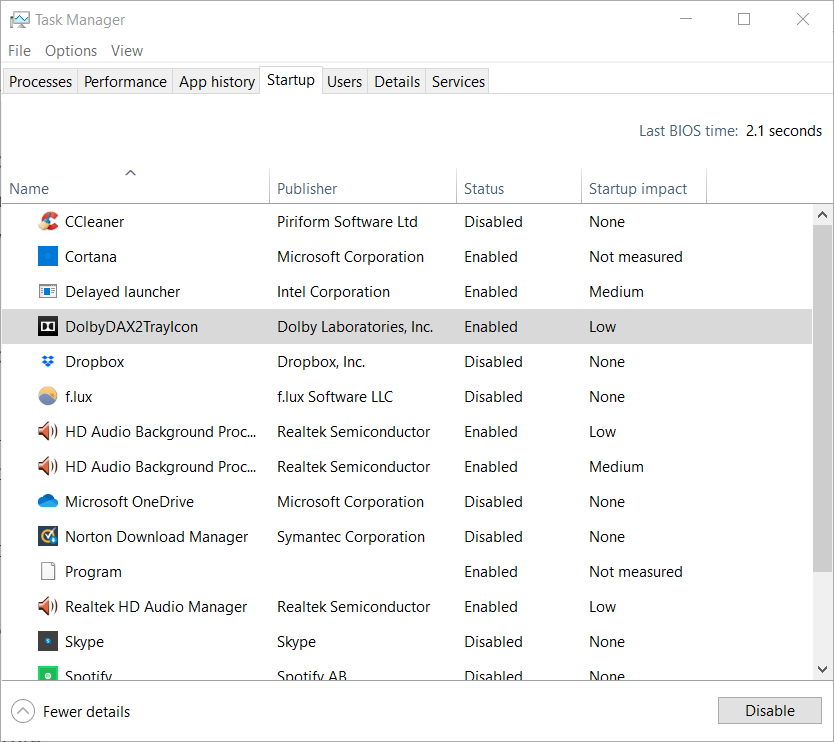Click the Norton Download Manager icon

click(x=48, y=536)
